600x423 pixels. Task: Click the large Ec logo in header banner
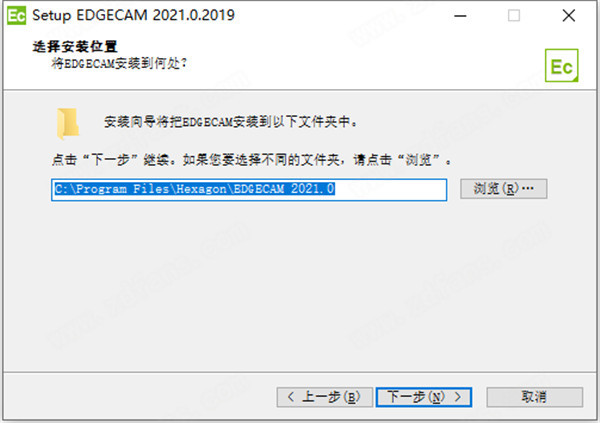561,65
